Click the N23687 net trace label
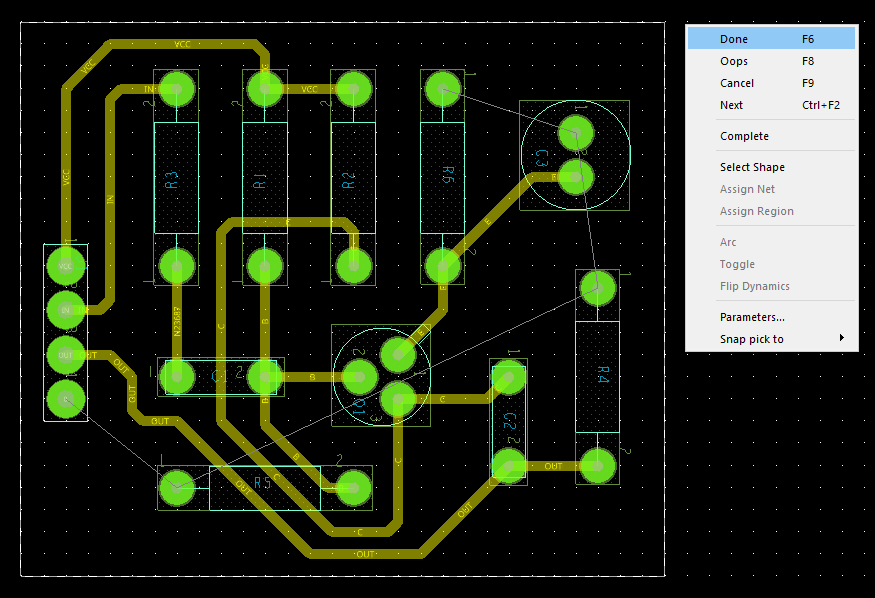 pyautogui.click(x=177, y=321)
